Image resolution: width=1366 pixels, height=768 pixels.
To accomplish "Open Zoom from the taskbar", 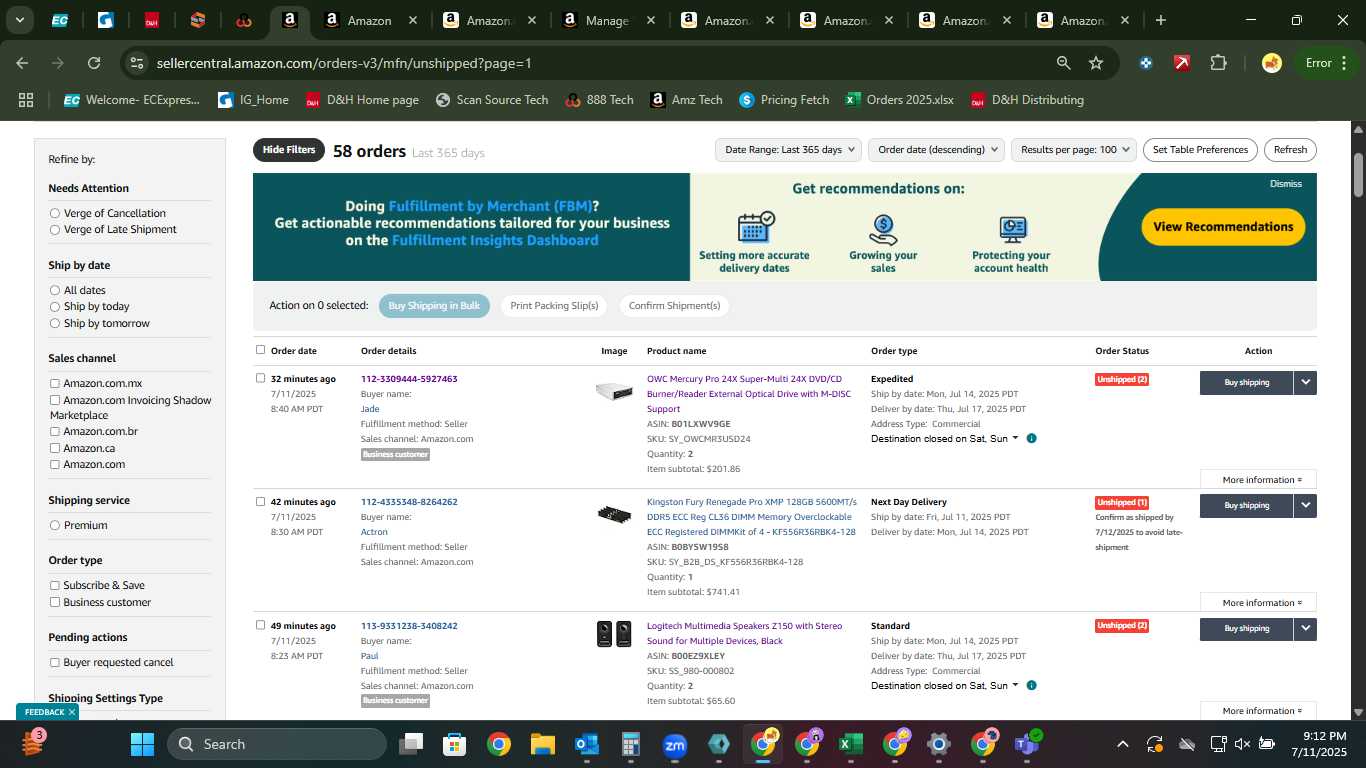I will (675, 744).
